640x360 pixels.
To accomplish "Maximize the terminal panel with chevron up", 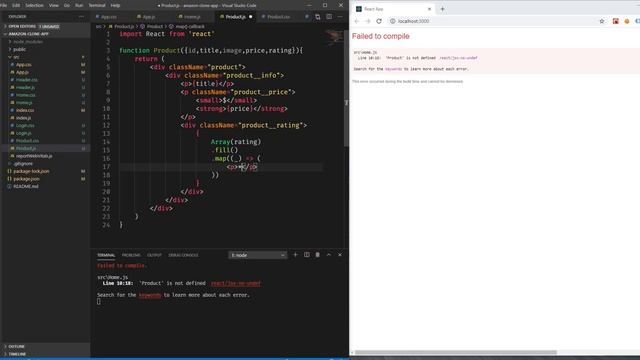I will tap(329, 255).
